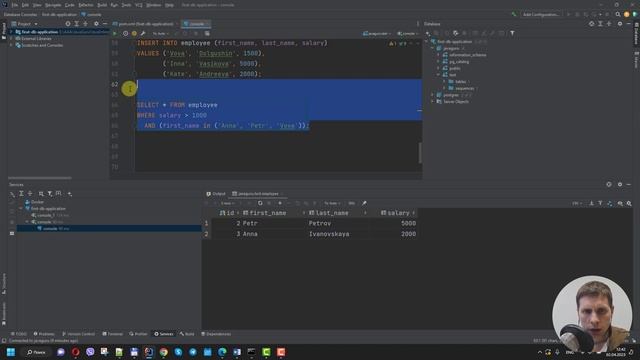Click the results grid search magnifier icon
The image size is (640, 360).
point(629,203)
